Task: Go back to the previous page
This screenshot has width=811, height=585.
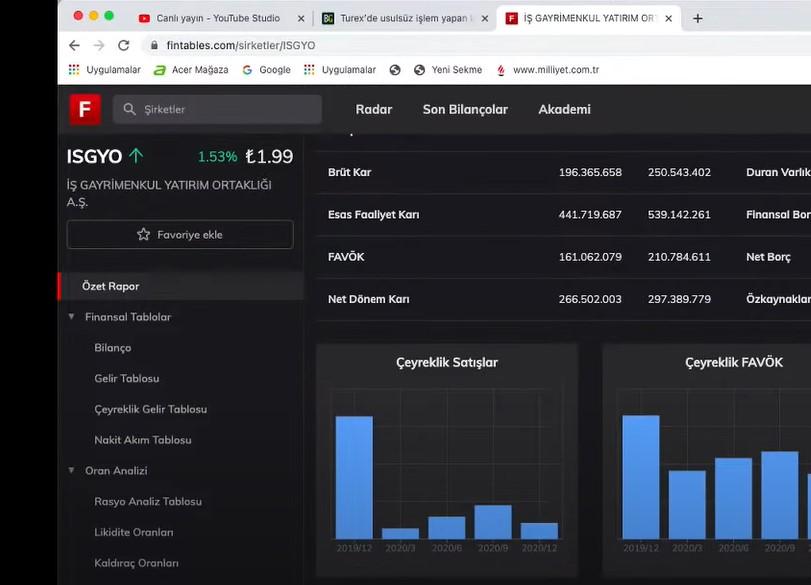Action: click(74, 46)
